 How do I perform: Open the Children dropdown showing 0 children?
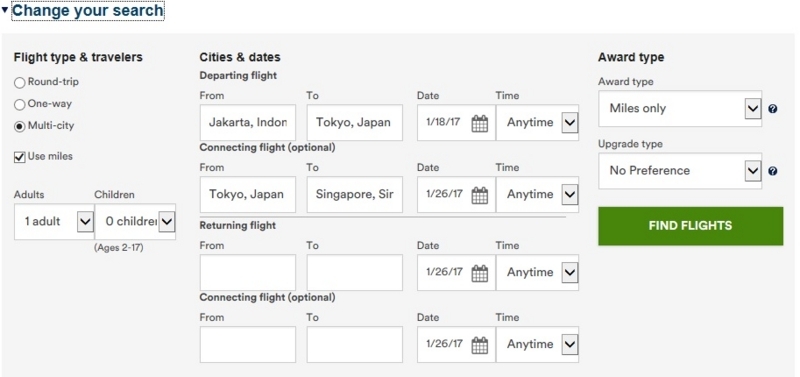(135, 221)
